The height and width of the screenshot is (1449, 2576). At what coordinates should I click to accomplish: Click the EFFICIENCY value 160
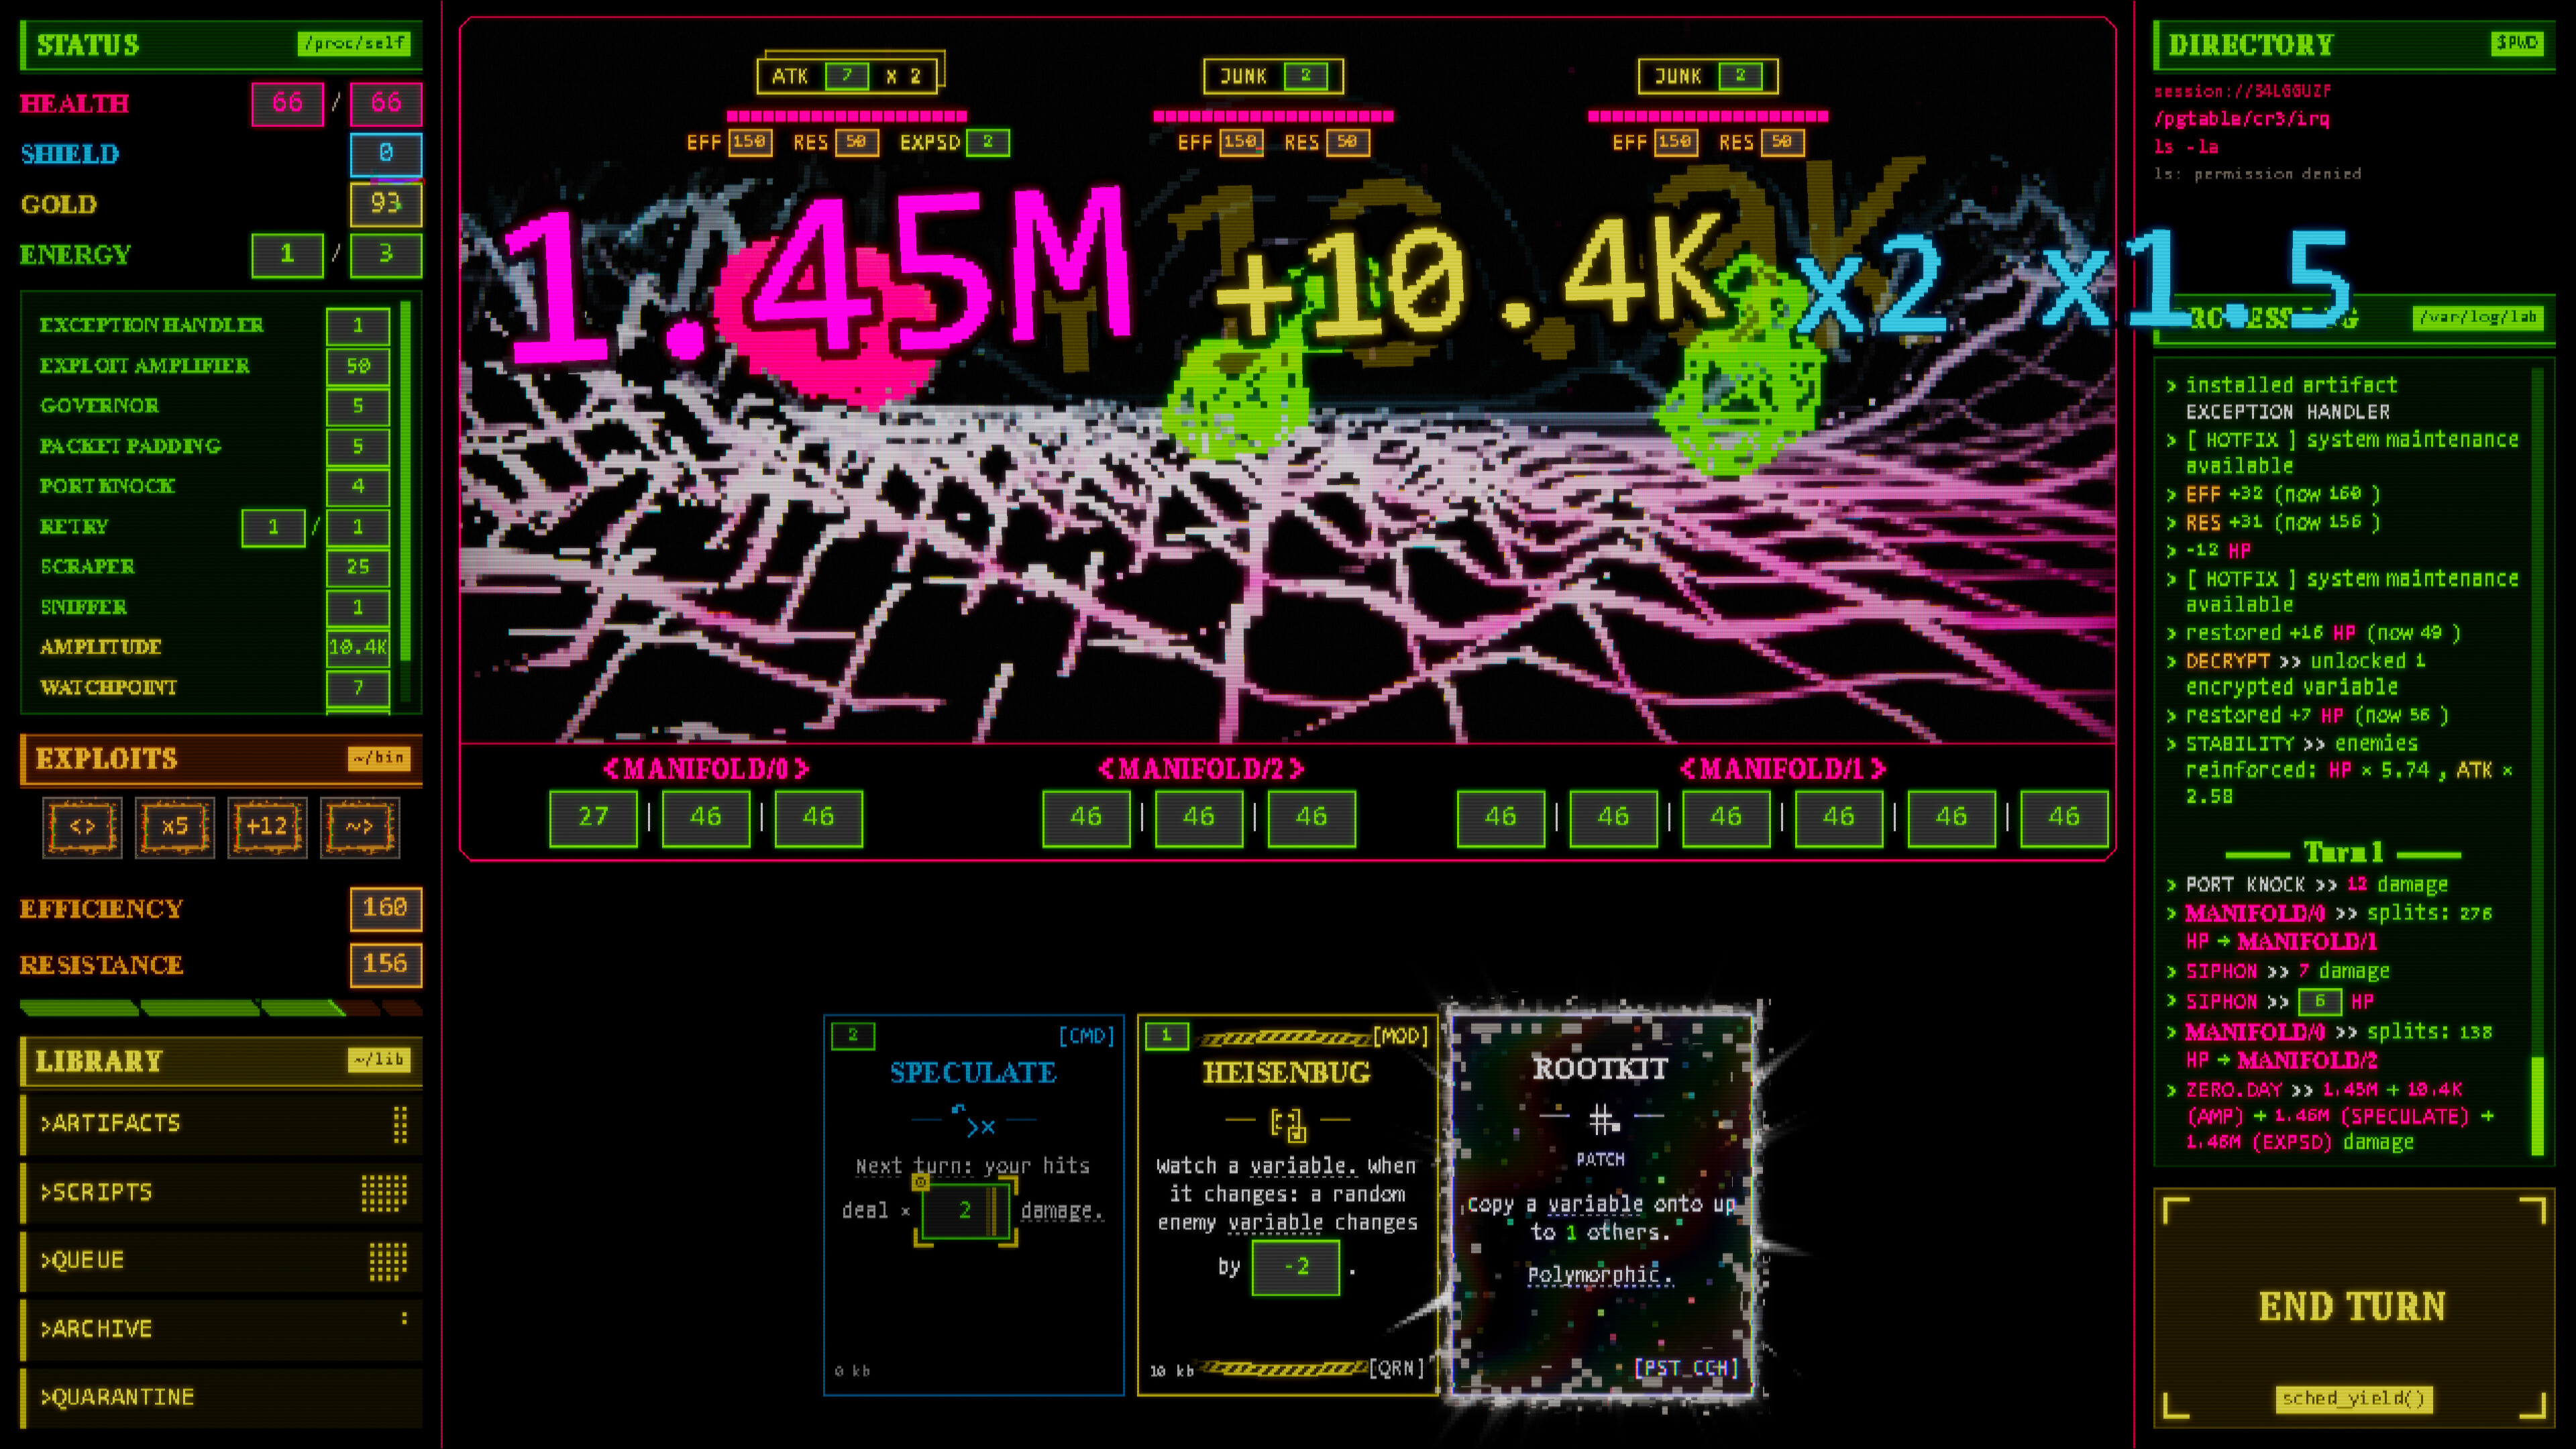[x=385, y=908]
